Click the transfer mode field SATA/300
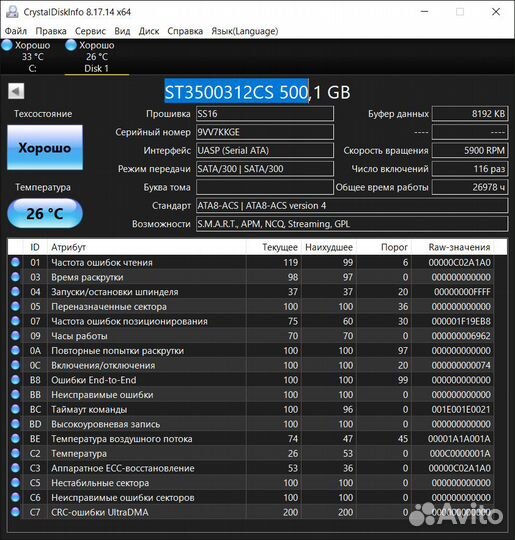 (x=265, y=169)
